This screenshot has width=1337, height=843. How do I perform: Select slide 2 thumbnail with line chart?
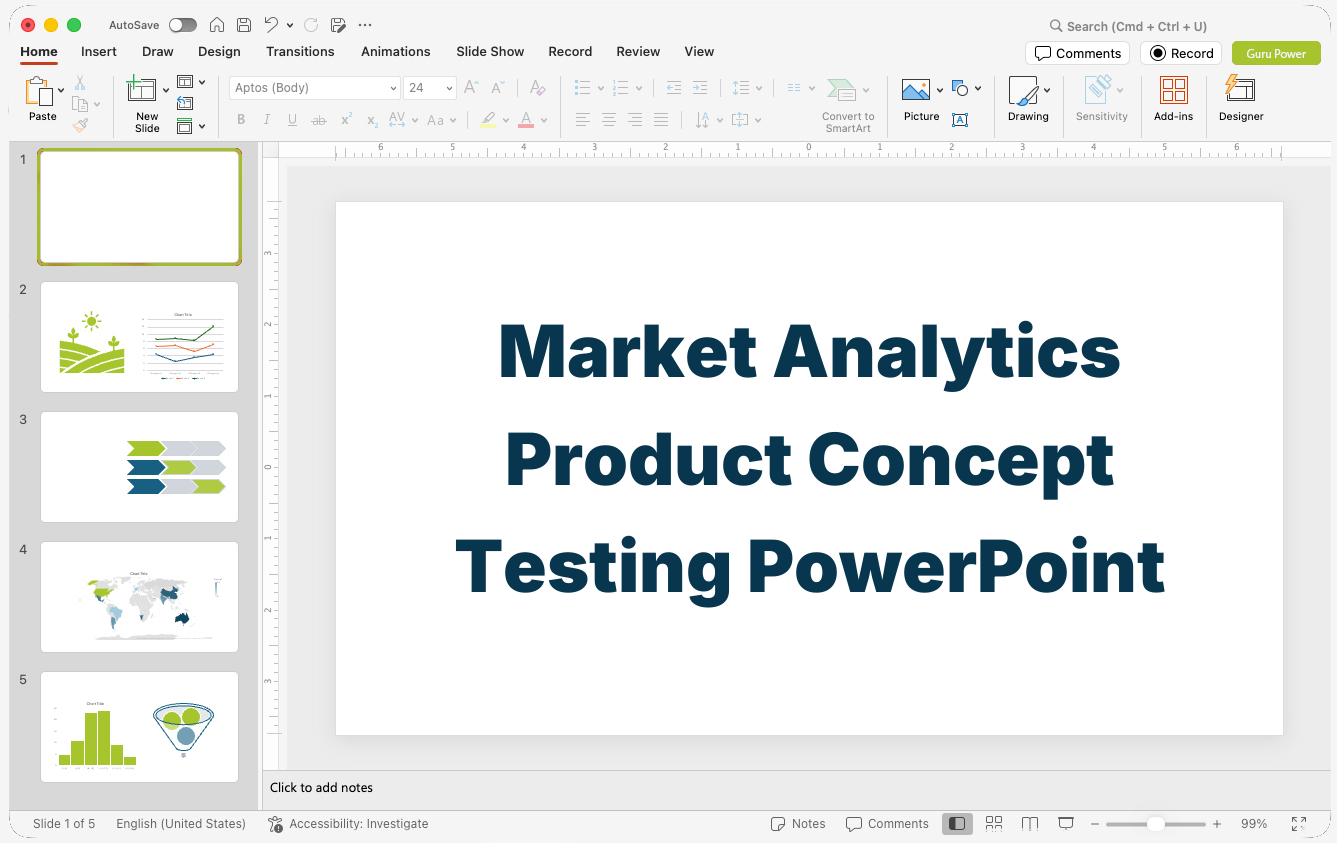pos(140,337)
